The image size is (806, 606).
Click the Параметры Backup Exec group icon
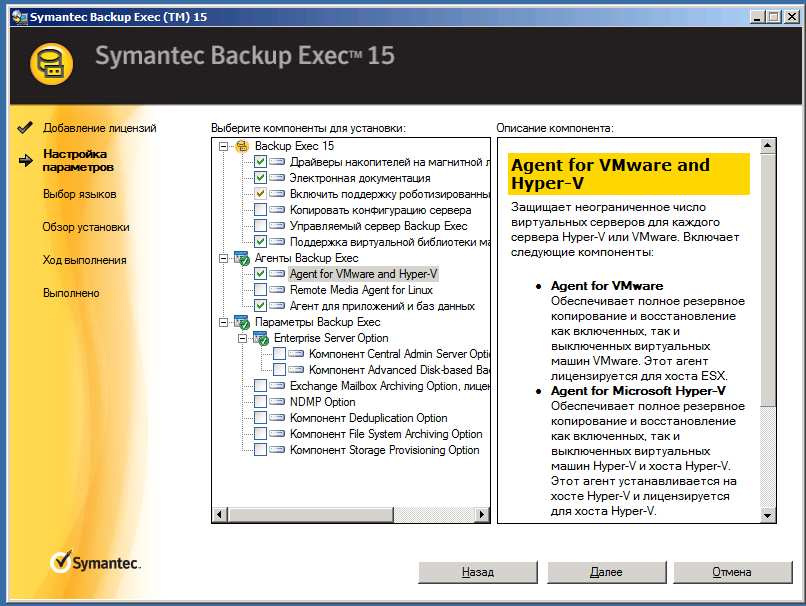pos(242,322)
